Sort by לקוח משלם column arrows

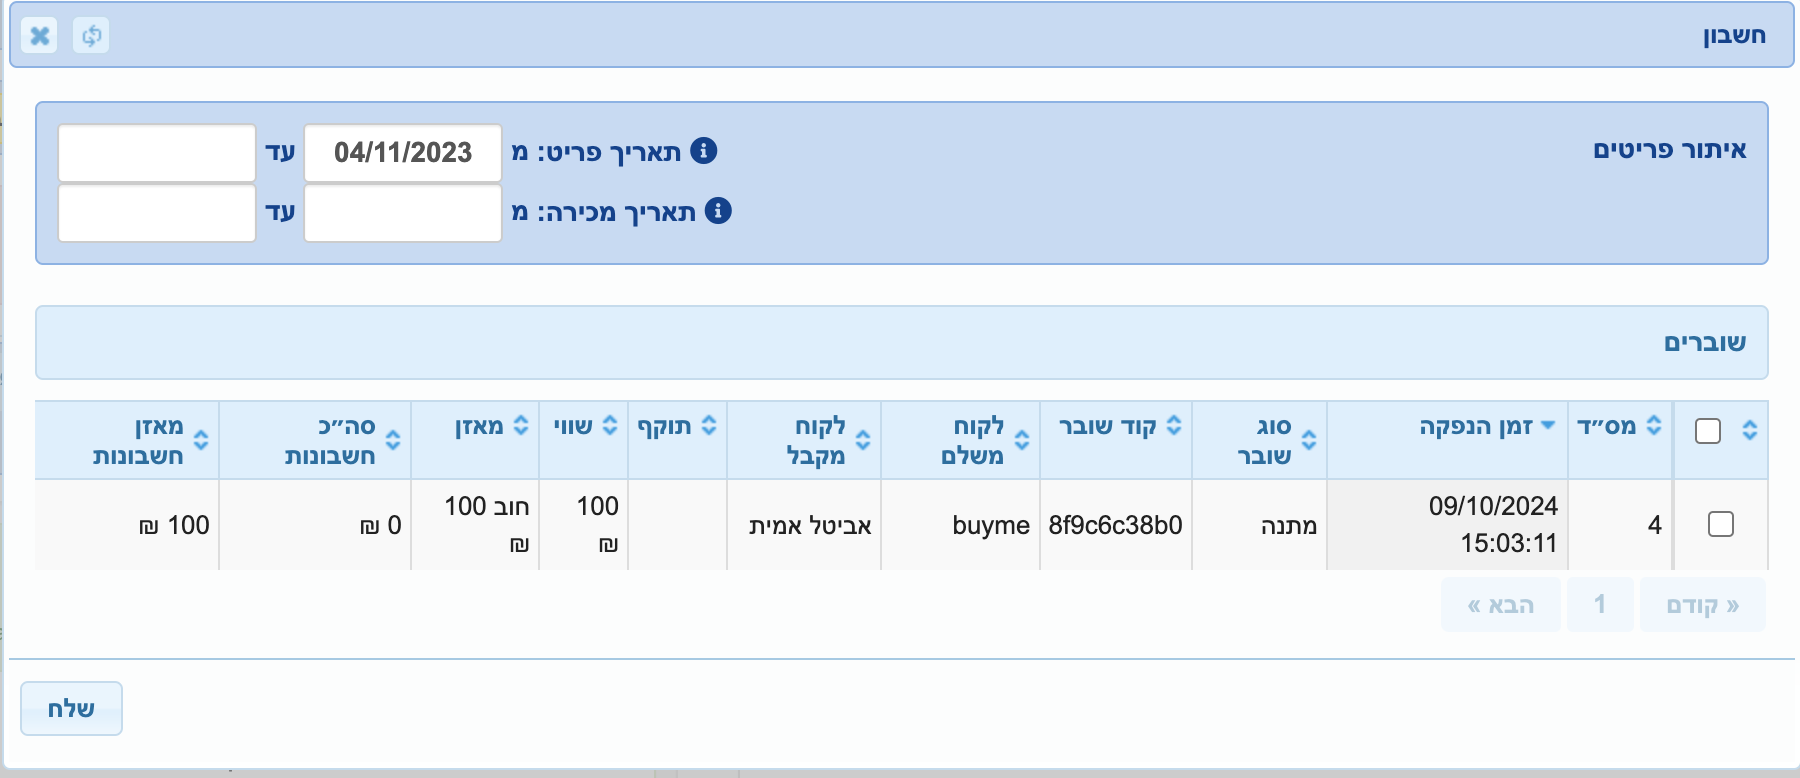click(1022, 440)
